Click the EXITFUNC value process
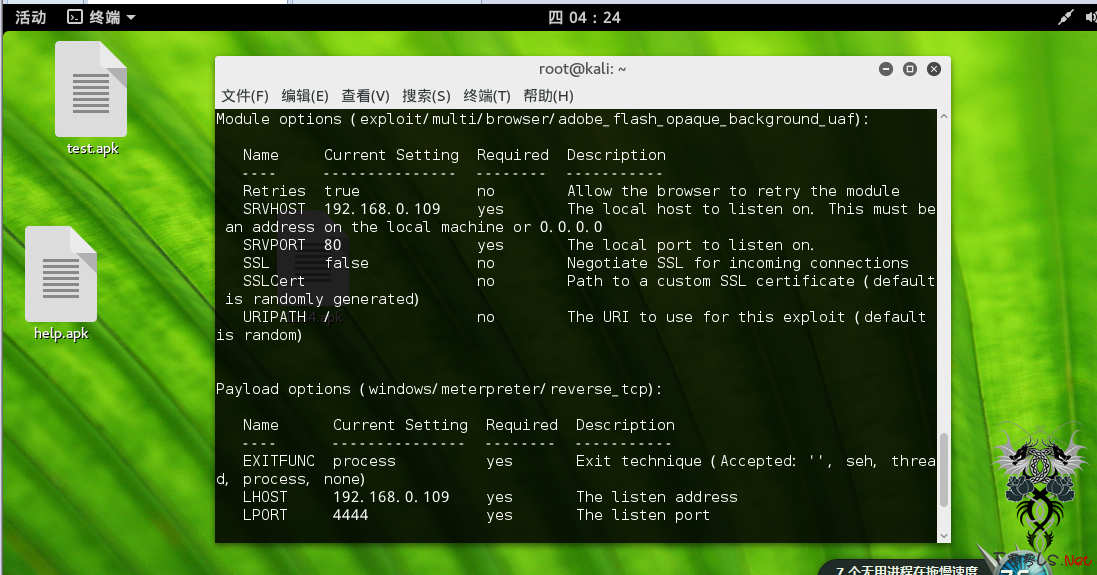 tap(364, 461)
